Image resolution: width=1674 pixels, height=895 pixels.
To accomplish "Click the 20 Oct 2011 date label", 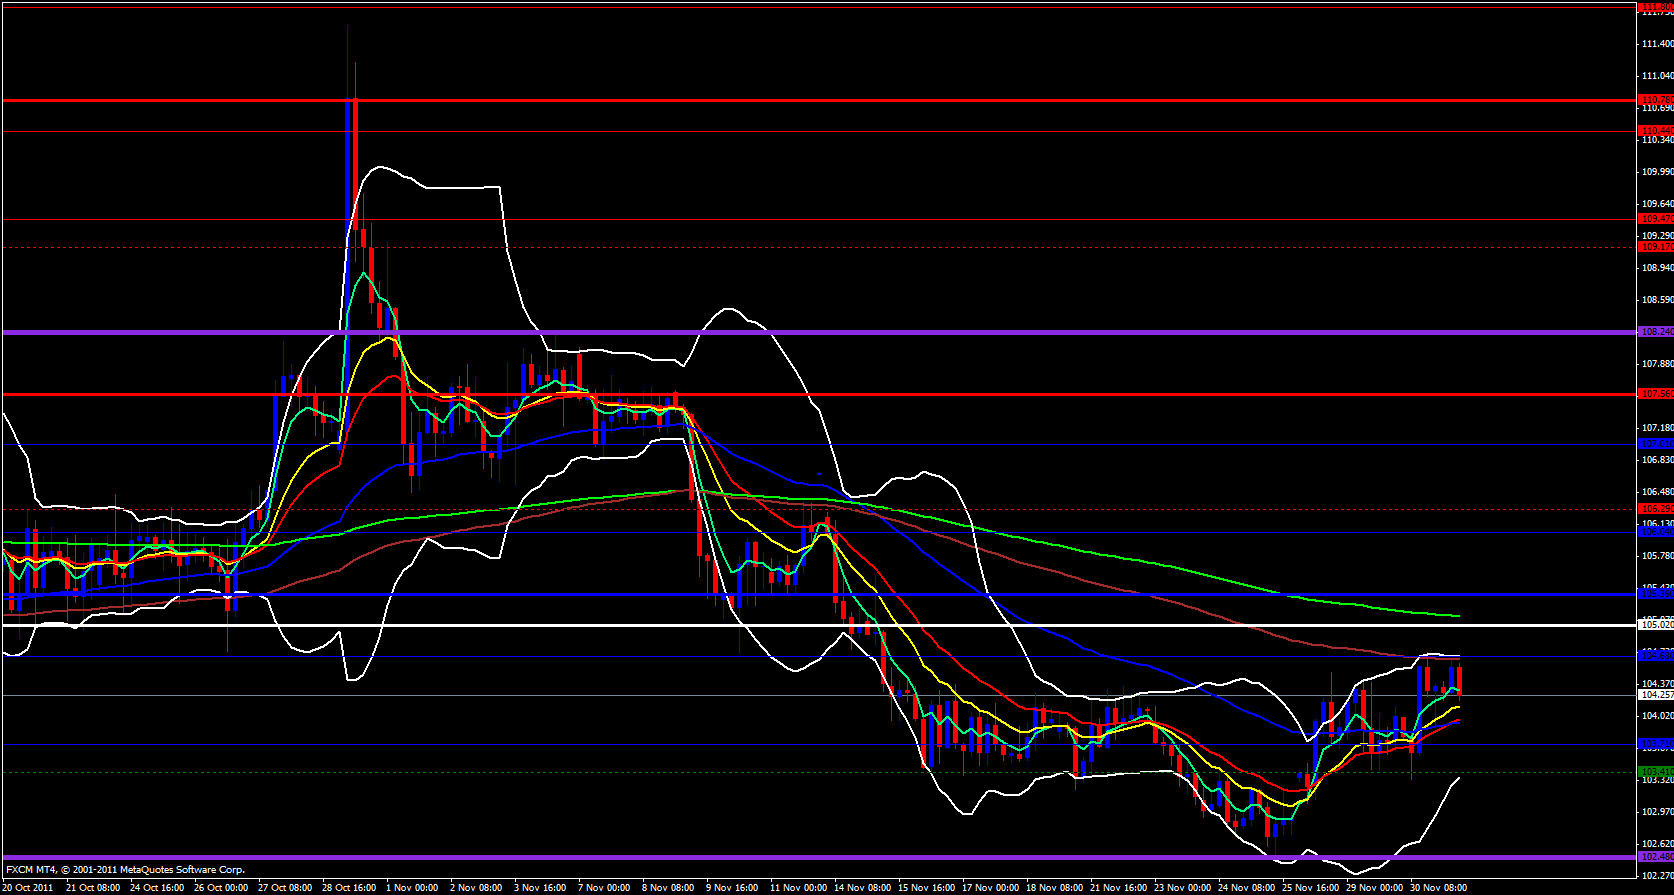I will coord(28,888).
